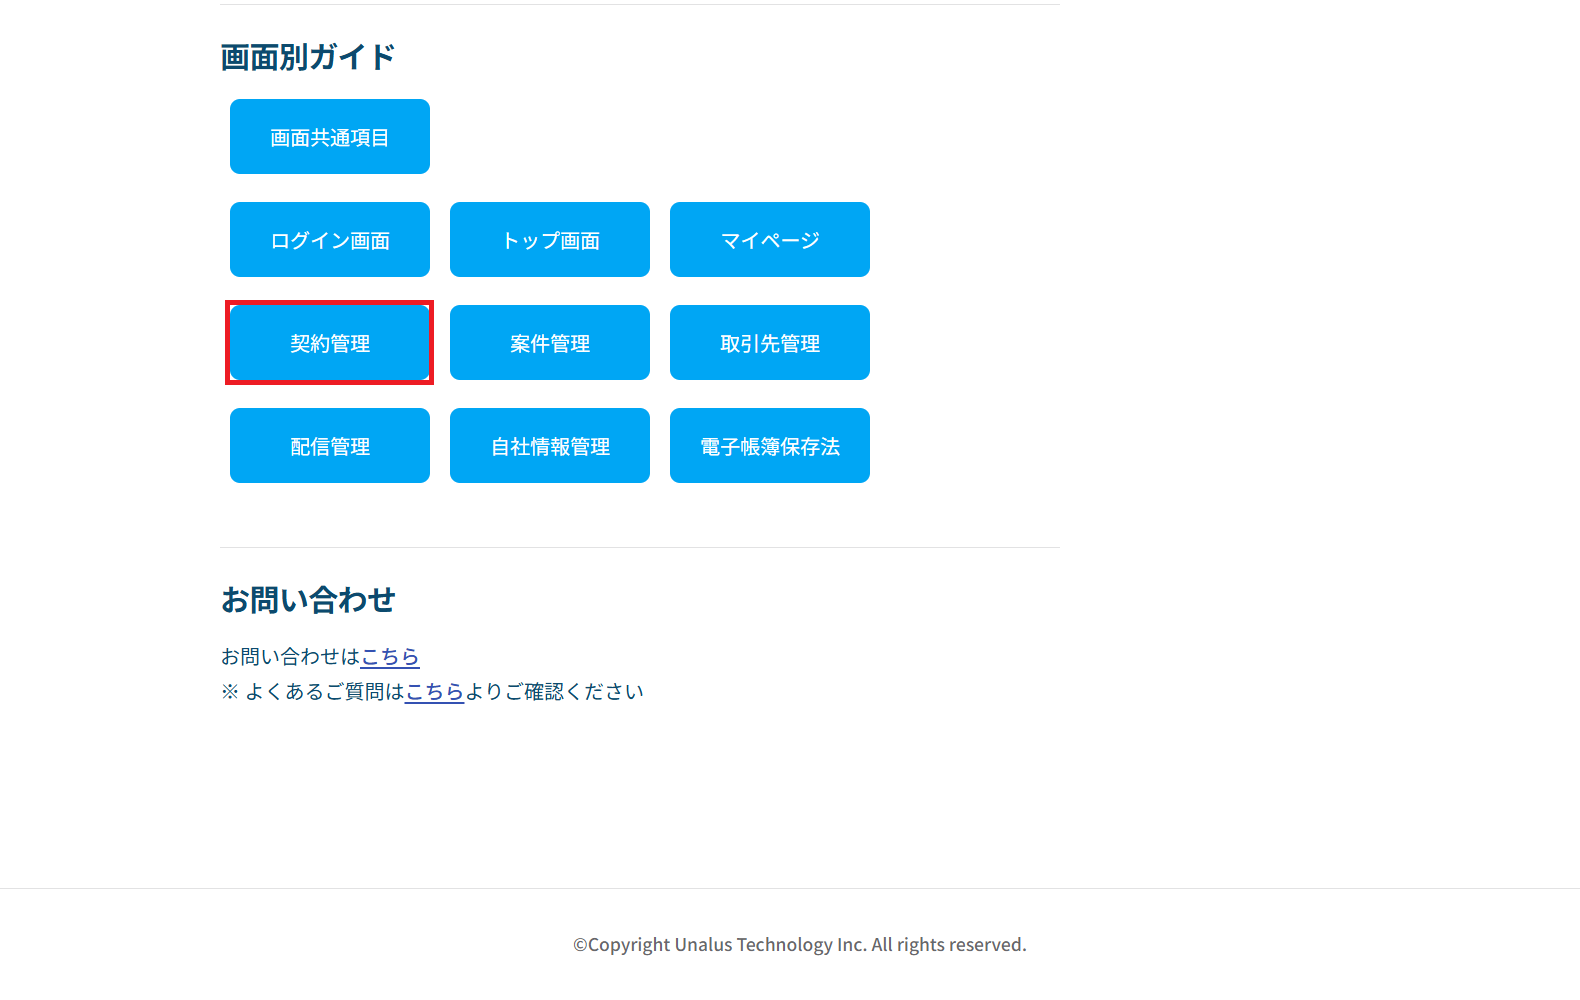1580x1000 pixels.
Task: Open the 配信管理 guide button
Action: pyautogui.click(x=330, y=446)
